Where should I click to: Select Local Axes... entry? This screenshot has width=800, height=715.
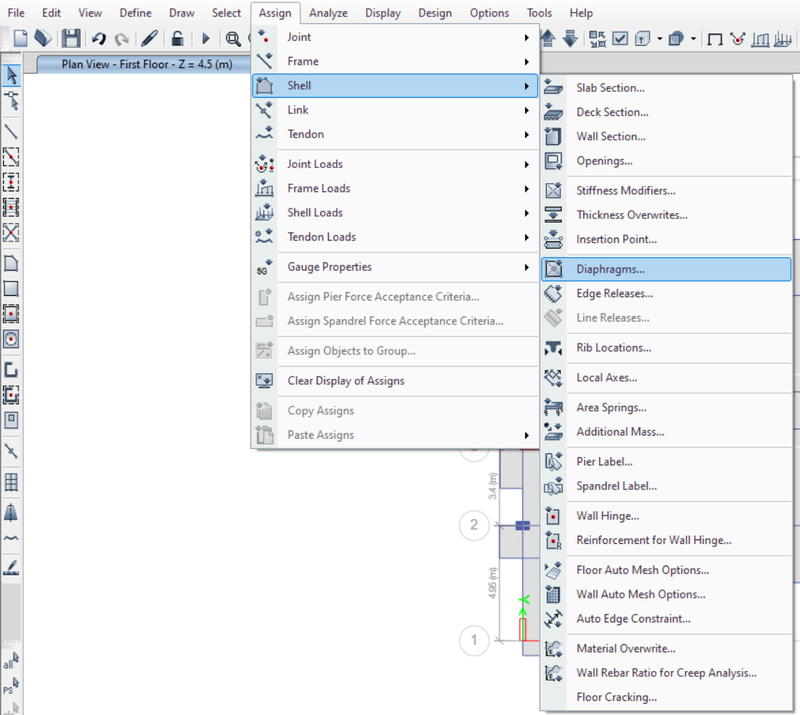click(x=607, y=378)
